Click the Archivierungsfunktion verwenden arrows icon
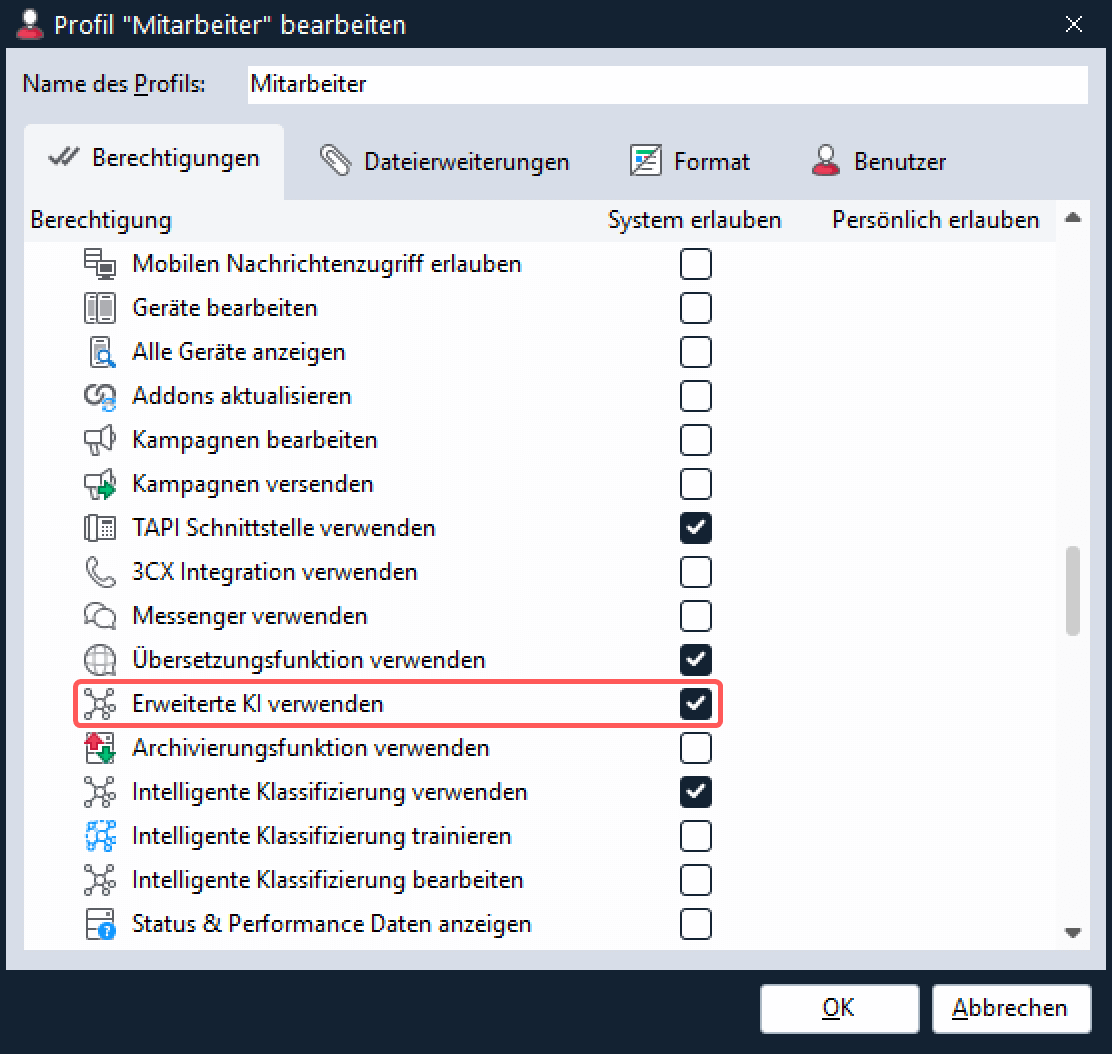Screen dimensions: 1112x1054 [x=100, y=748]
